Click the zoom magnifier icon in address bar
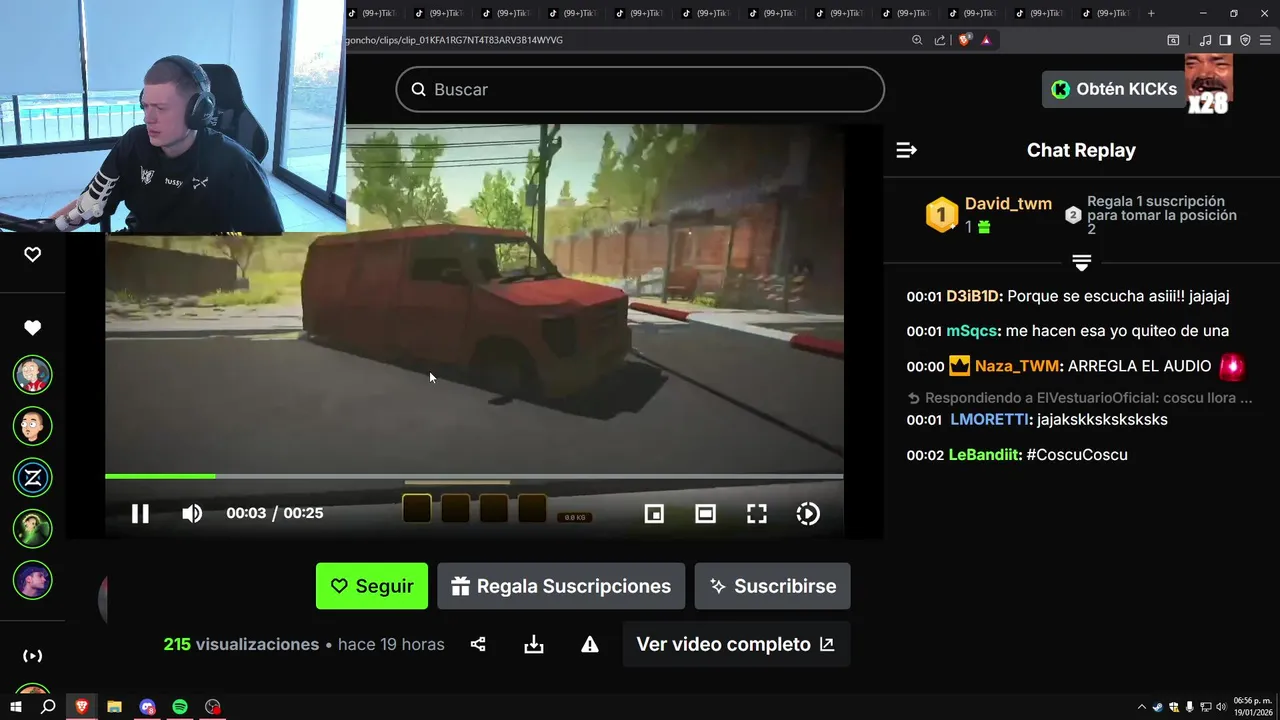 coord(917,40)
